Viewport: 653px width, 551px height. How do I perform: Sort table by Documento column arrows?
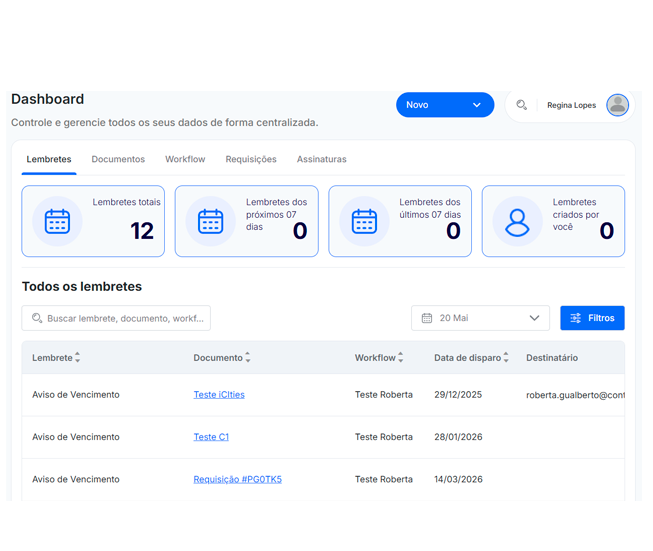pos(248,358)
